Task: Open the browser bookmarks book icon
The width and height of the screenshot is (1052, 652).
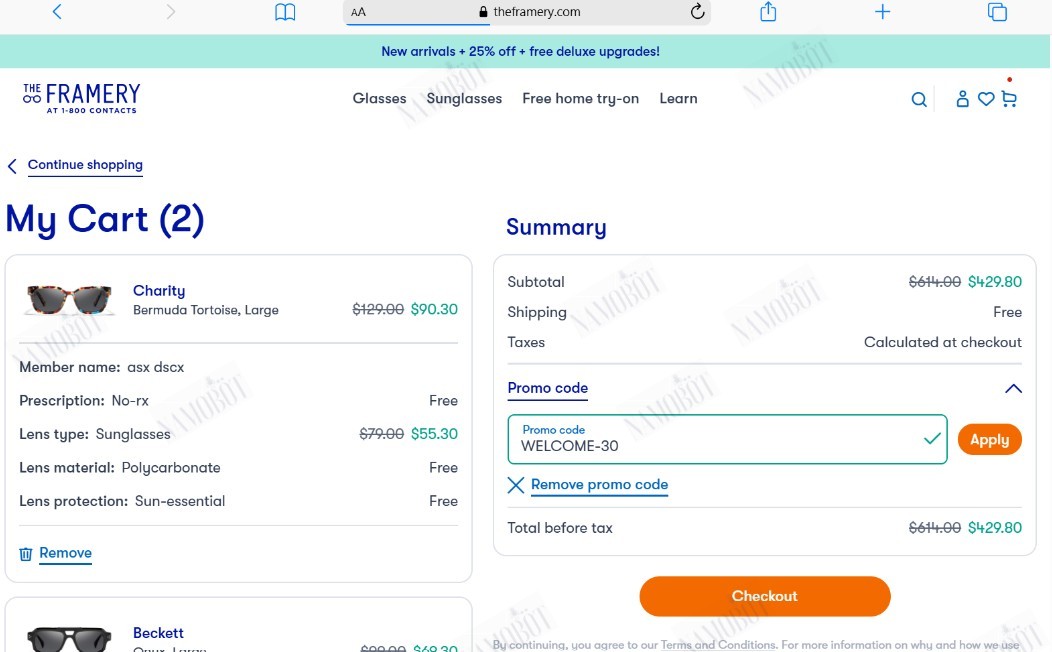Action: click(x=285, y=12)
